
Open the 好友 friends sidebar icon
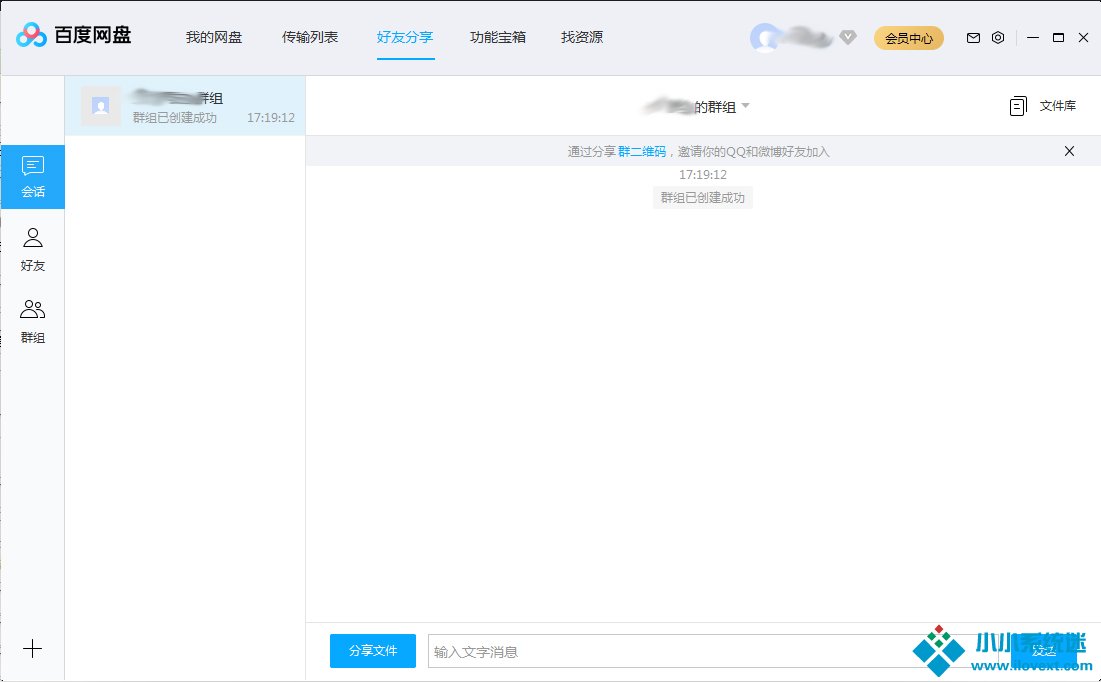33,249
